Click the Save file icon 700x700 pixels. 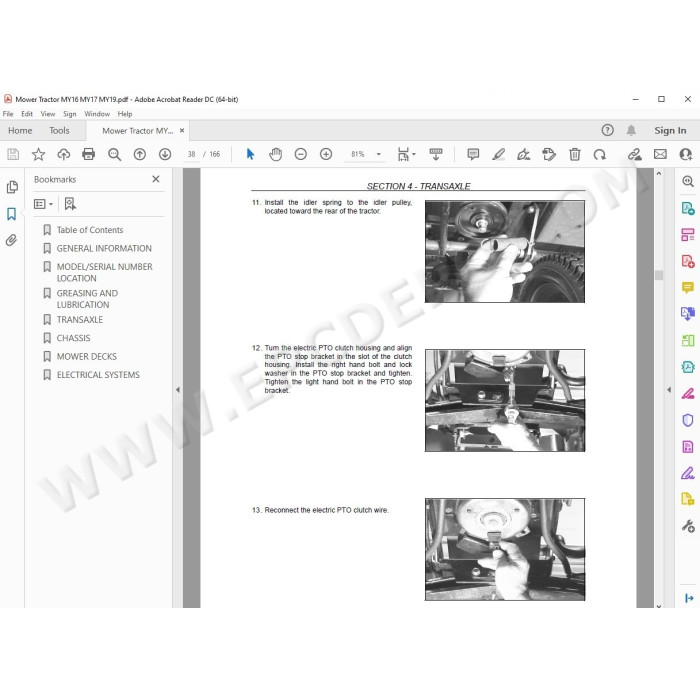point(13,154)
